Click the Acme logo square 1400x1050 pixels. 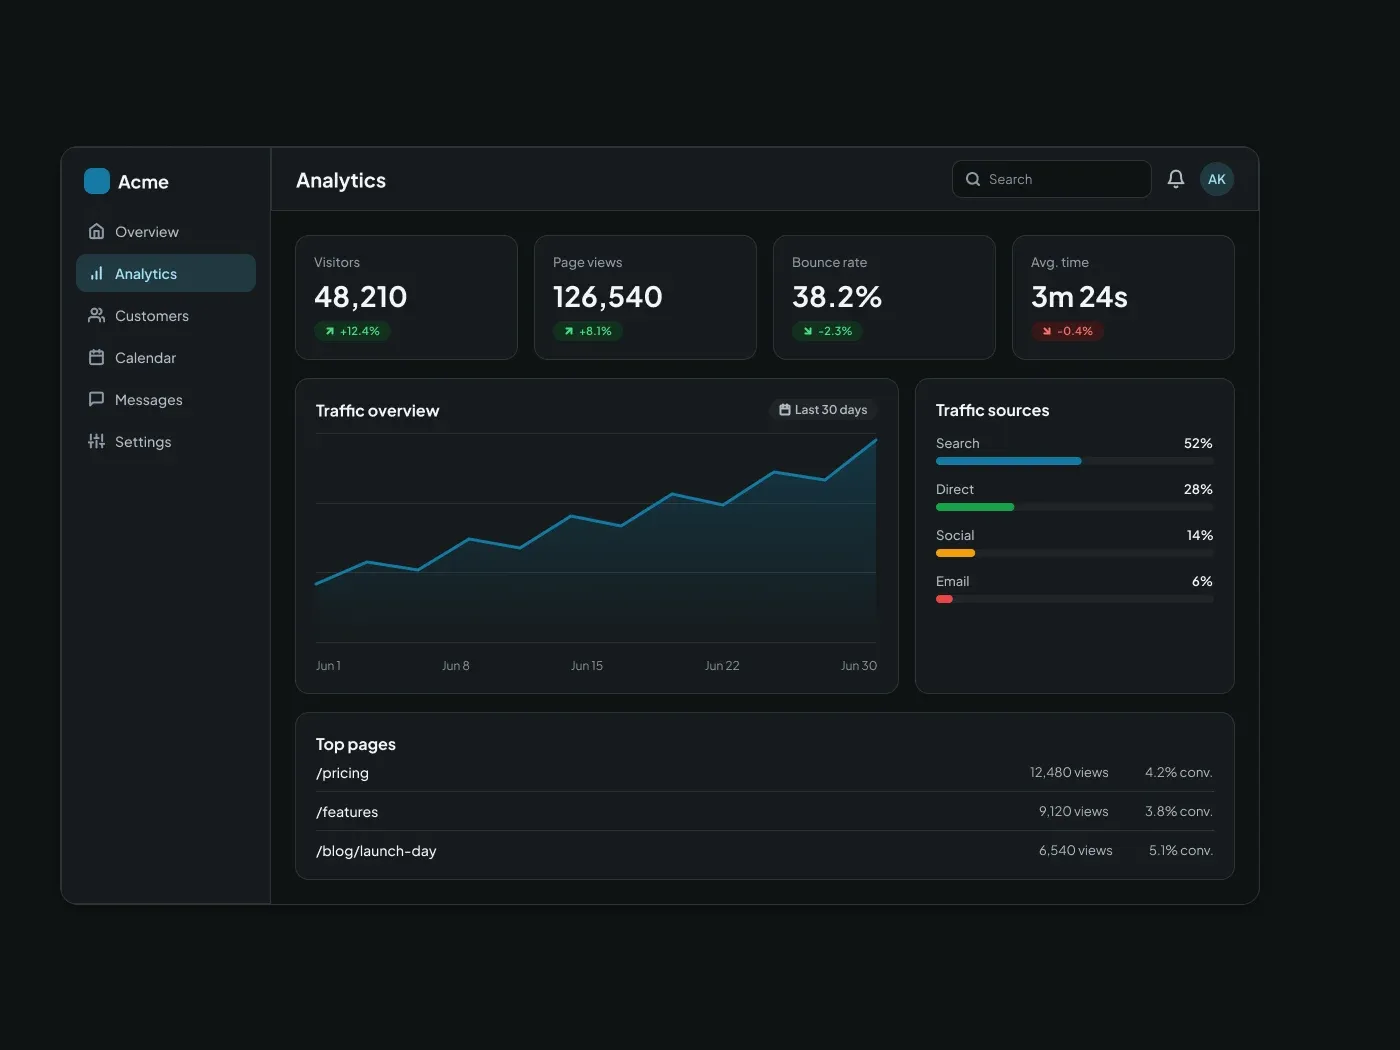click(x=97, y=181)
